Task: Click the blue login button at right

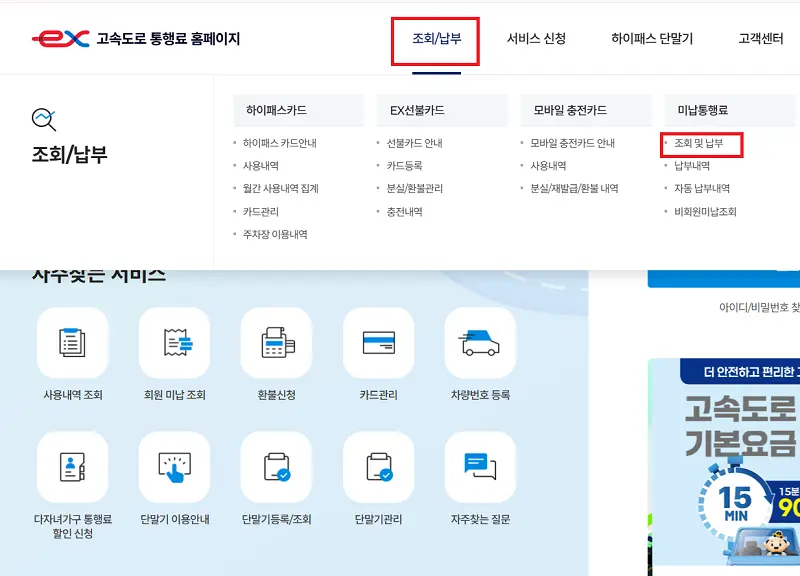Action: [724, 279]
